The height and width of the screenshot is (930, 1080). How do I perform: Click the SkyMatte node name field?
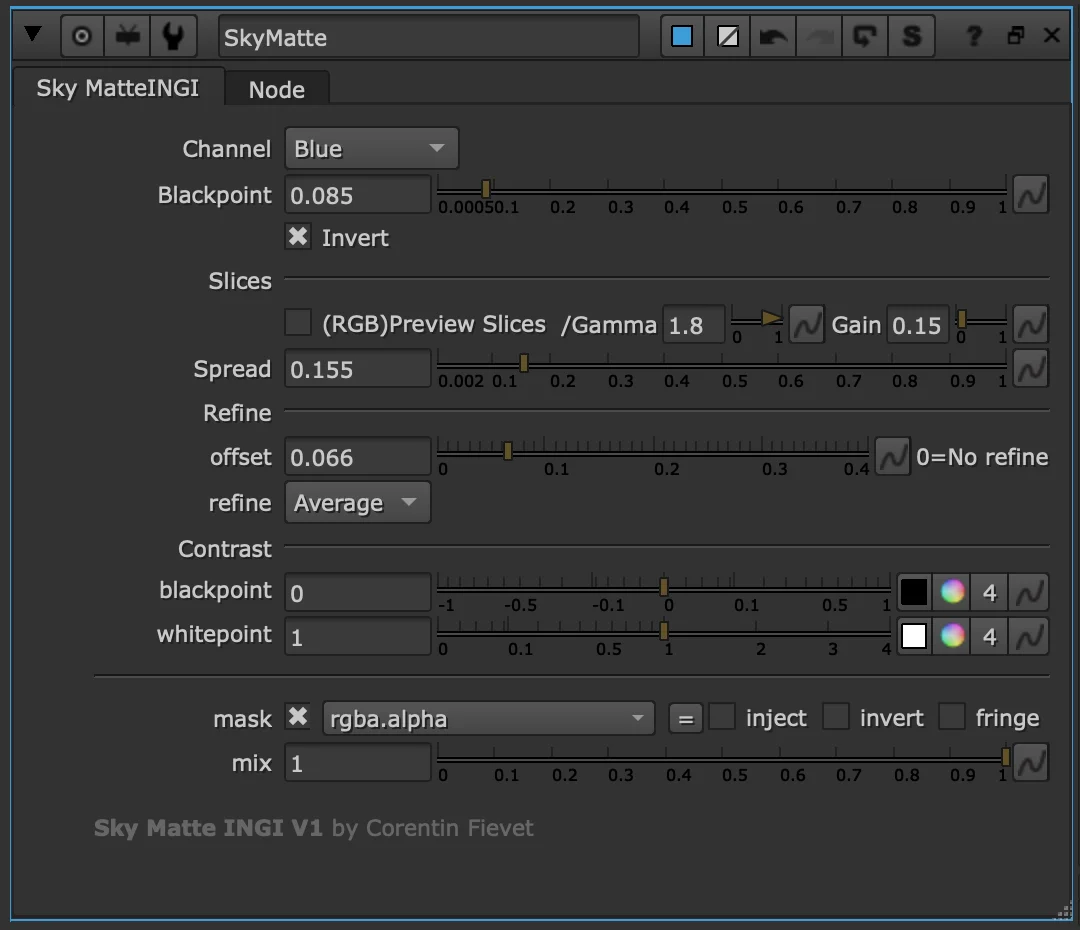[428, 37]
